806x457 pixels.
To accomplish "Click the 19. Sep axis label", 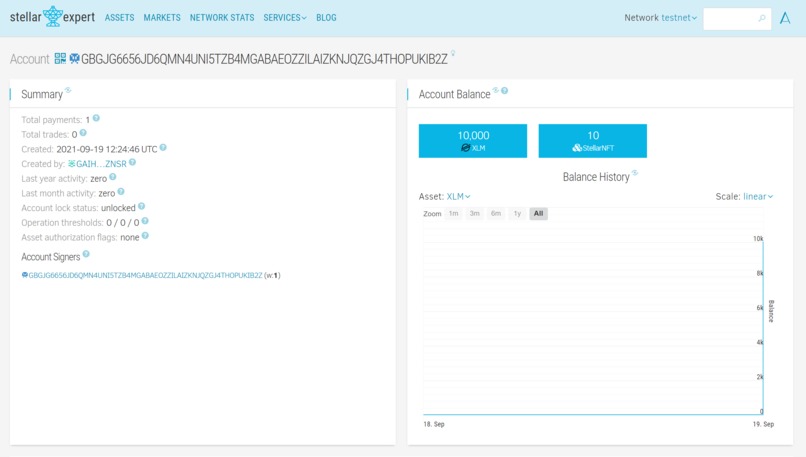I will click(x=763, y=424).
